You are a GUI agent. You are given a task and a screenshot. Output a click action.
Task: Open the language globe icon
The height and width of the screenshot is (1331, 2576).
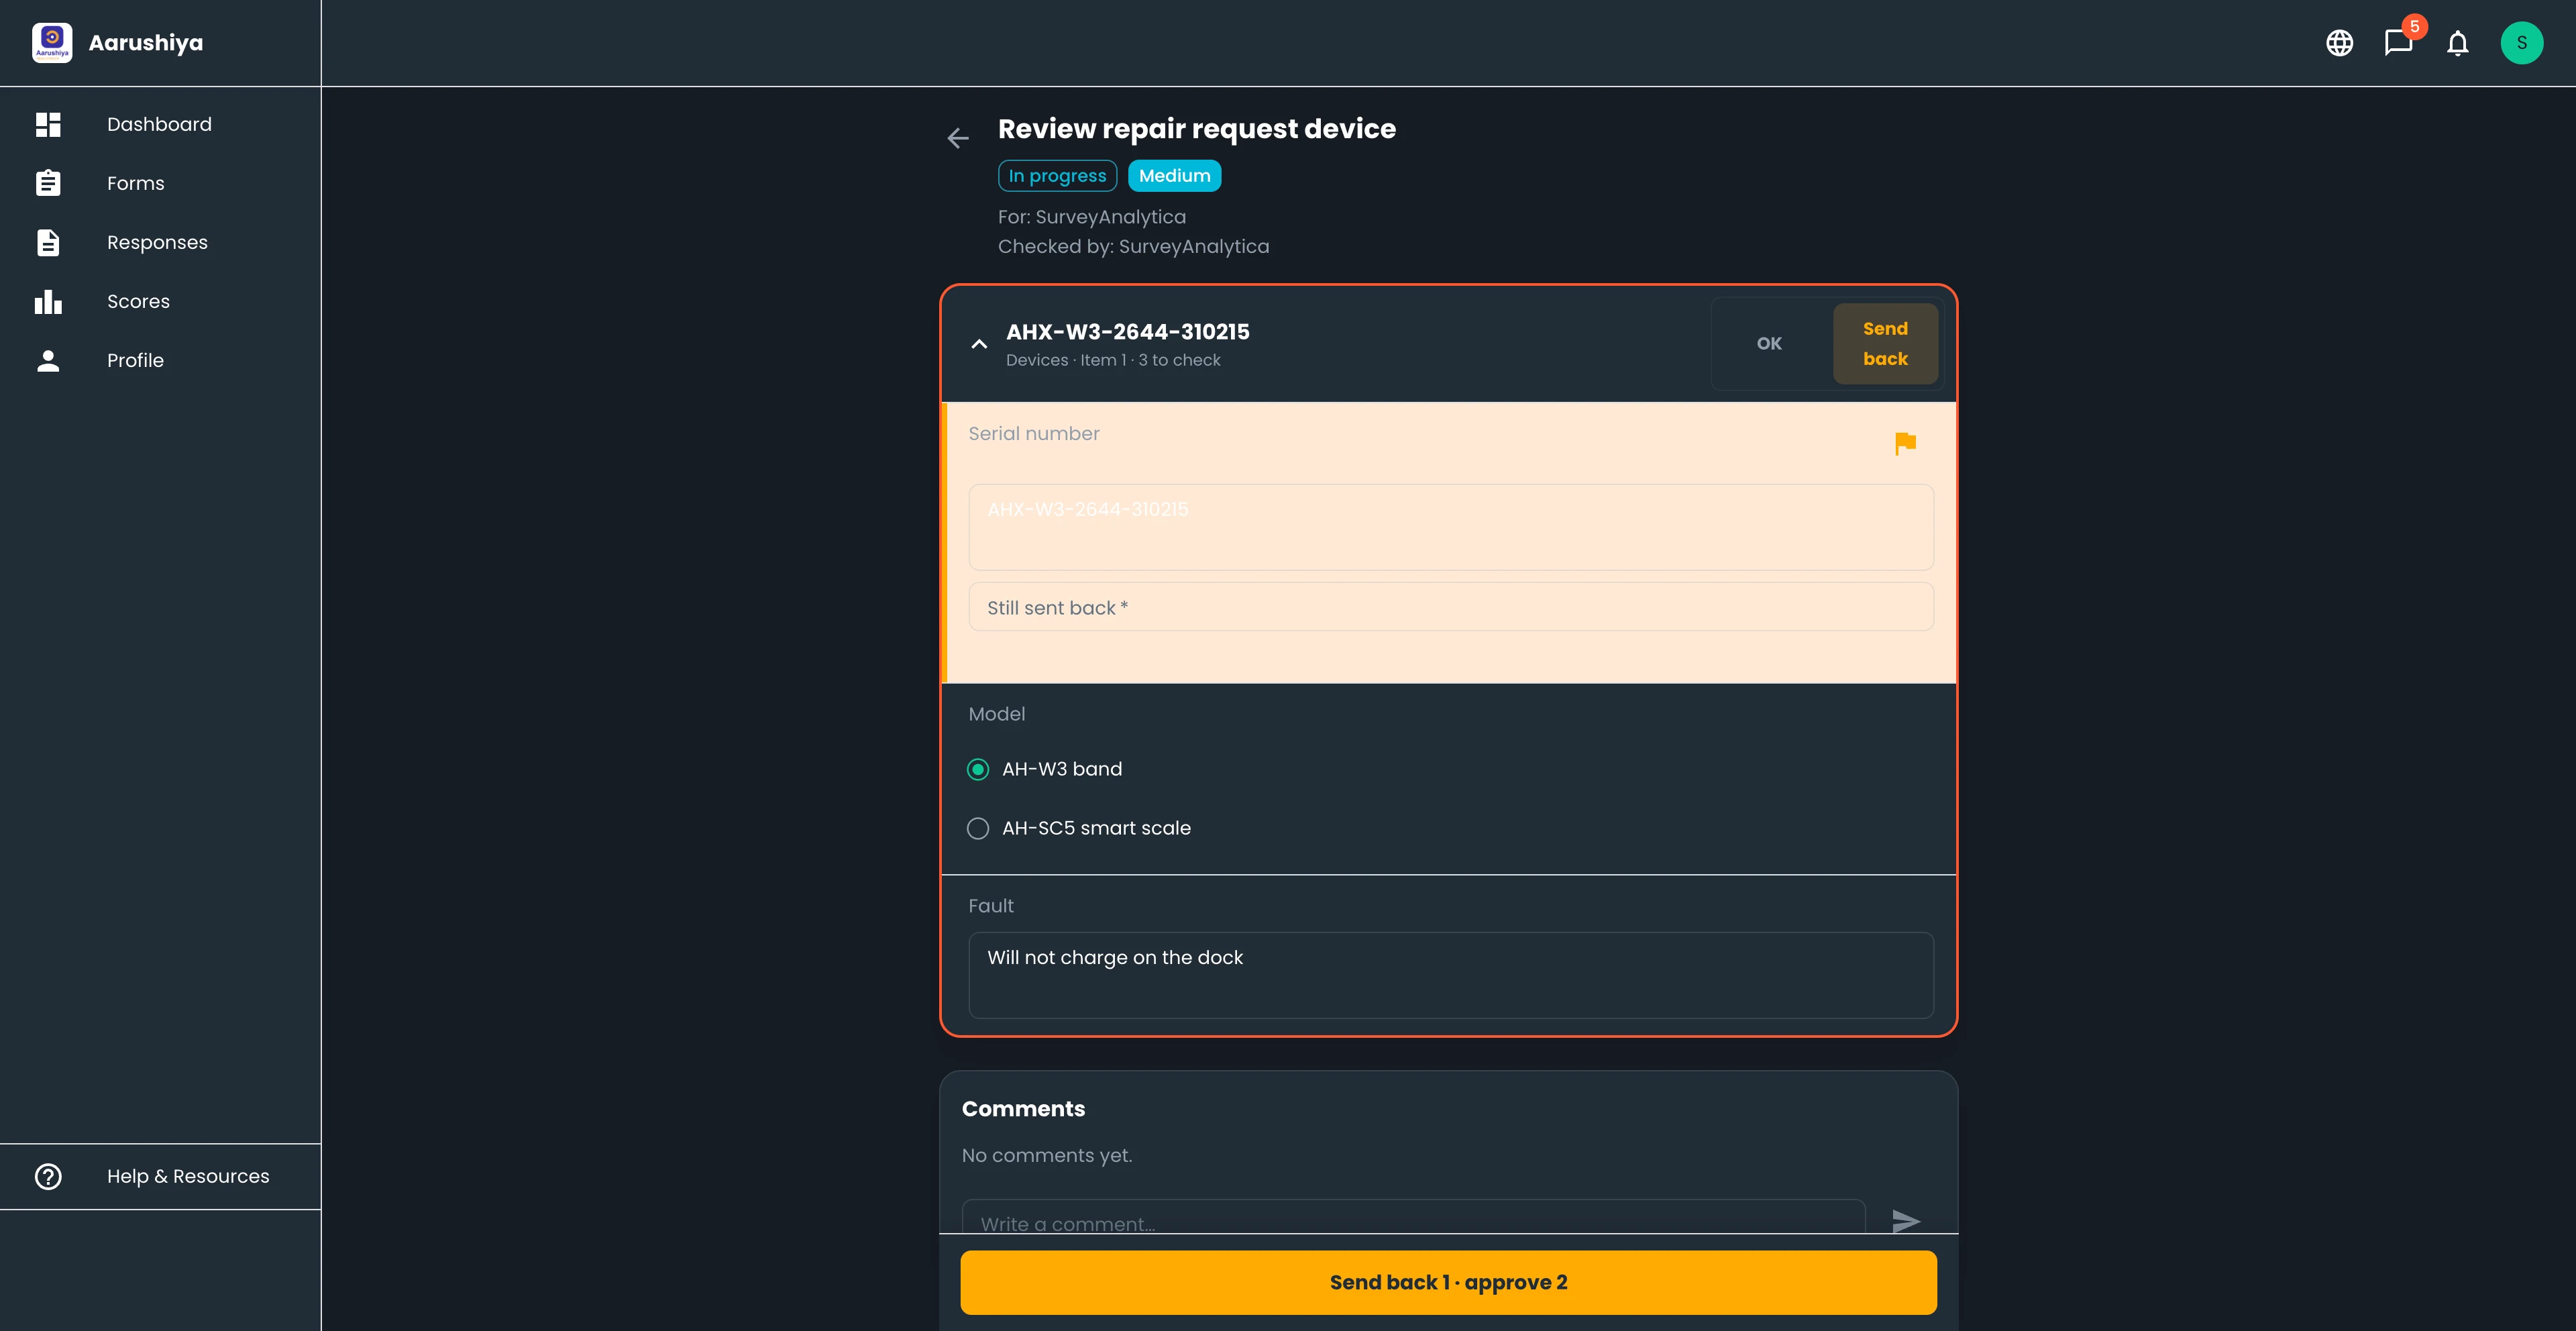point(2339,43)
